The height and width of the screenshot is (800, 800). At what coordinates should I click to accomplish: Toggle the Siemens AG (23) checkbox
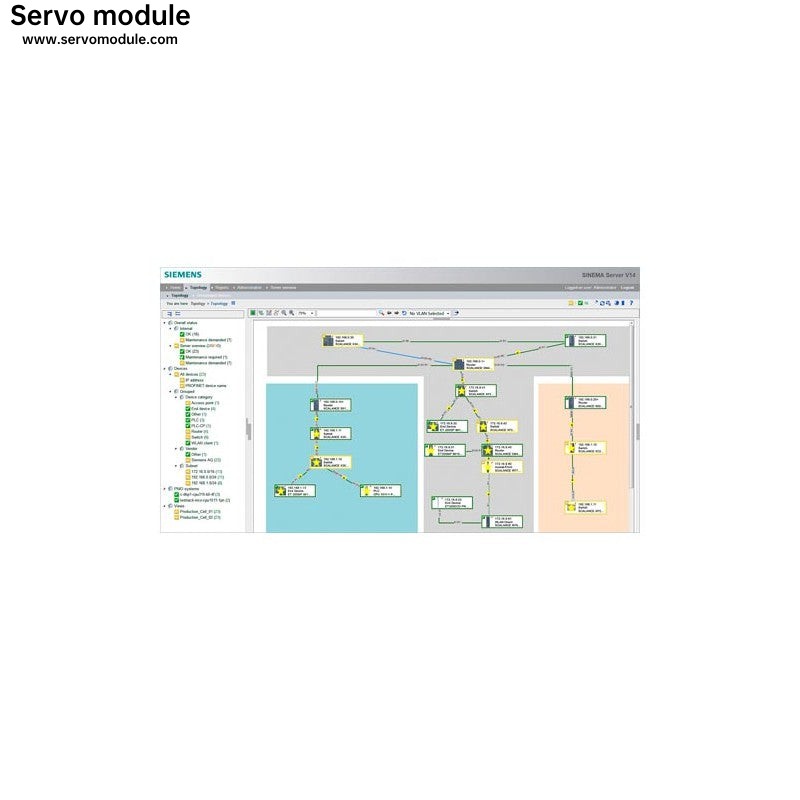click(188, 460)
